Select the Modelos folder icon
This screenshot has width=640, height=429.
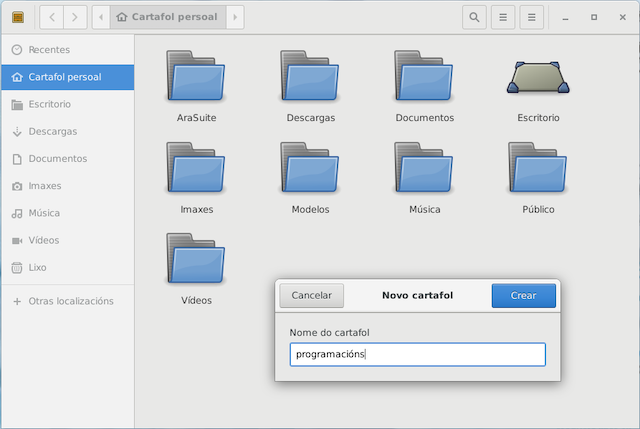coord(310,170)
